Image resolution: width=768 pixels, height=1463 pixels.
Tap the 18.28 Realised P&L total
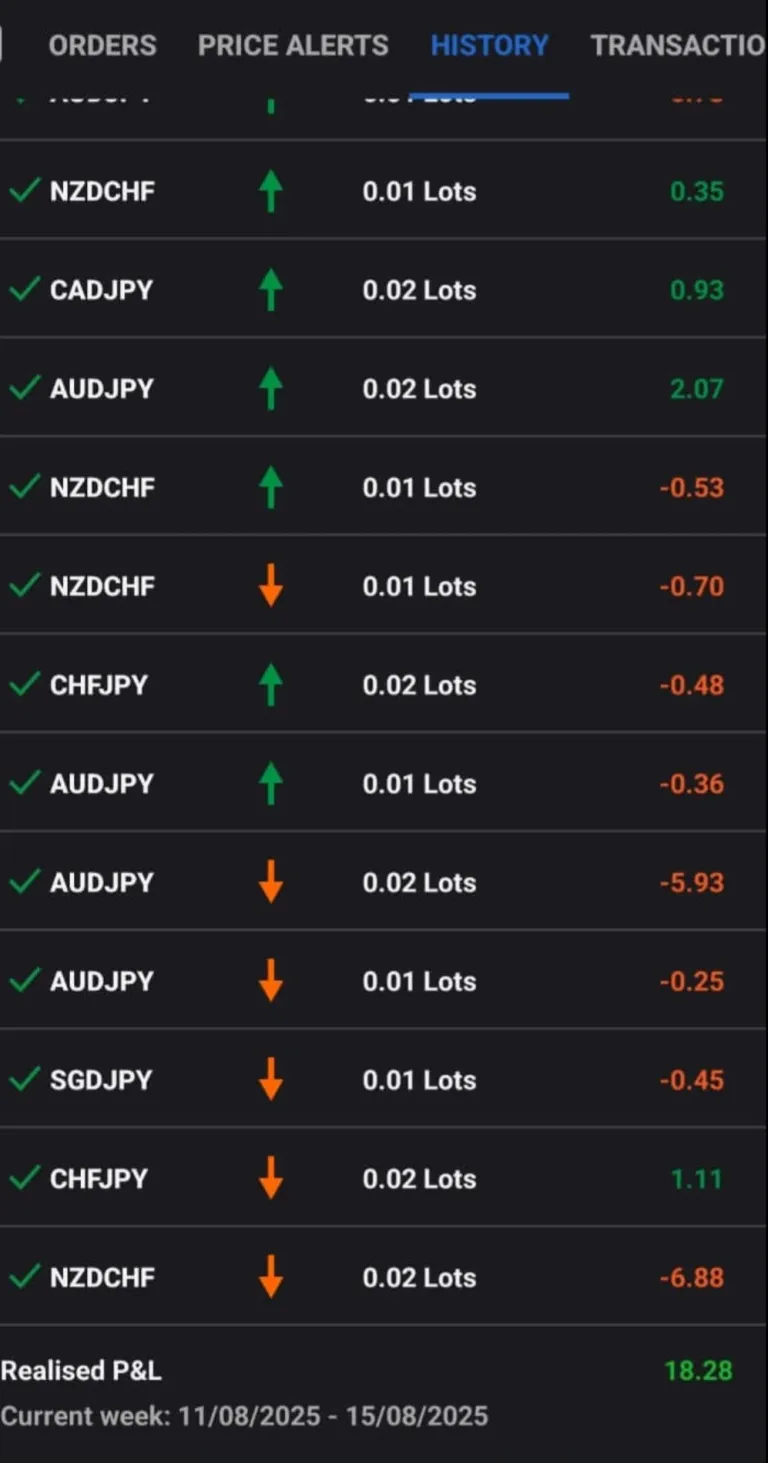pos(698,1370)
